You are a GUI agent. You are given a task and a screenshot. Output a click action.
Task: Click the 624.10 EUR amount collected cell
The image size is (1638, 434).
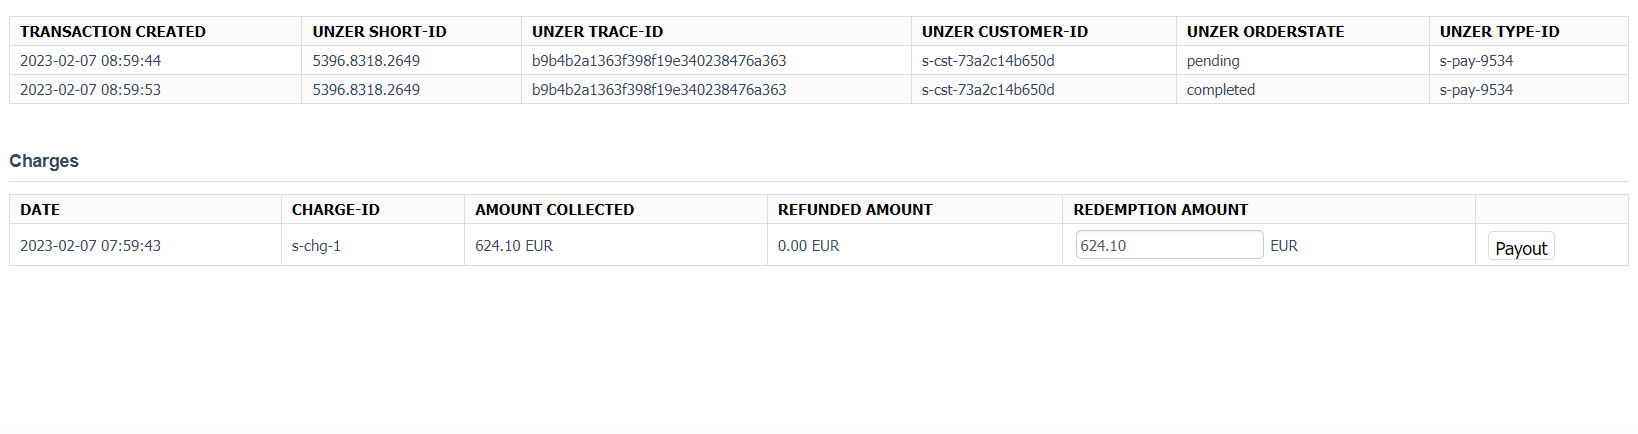coord(514,246)
